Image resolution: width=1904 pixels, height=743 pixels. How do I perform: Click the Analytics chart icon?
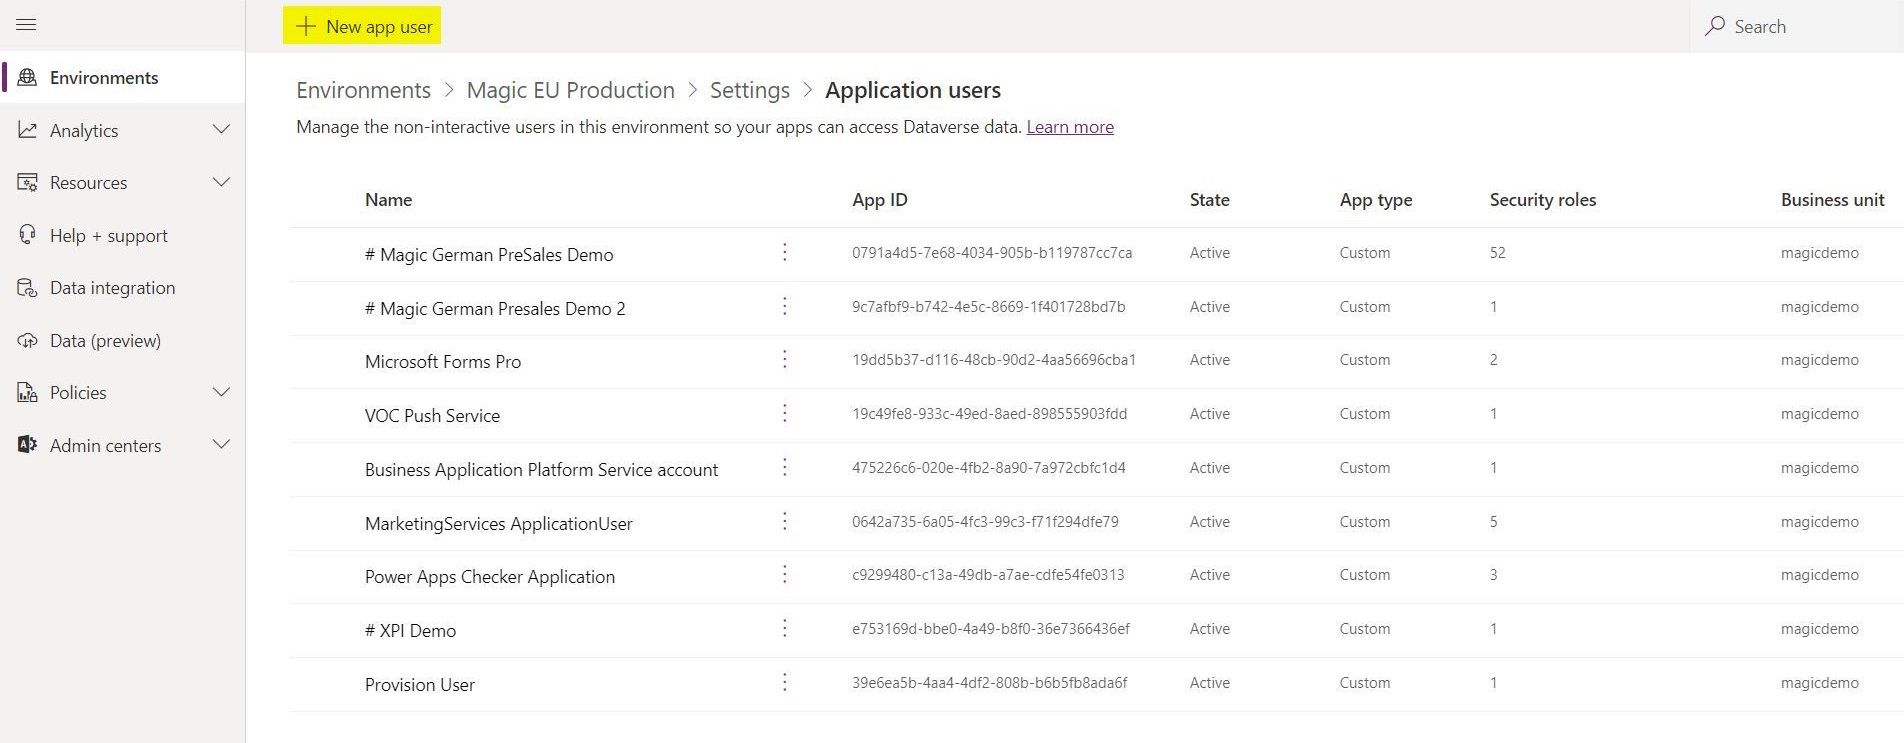click(x=27, y=130)
